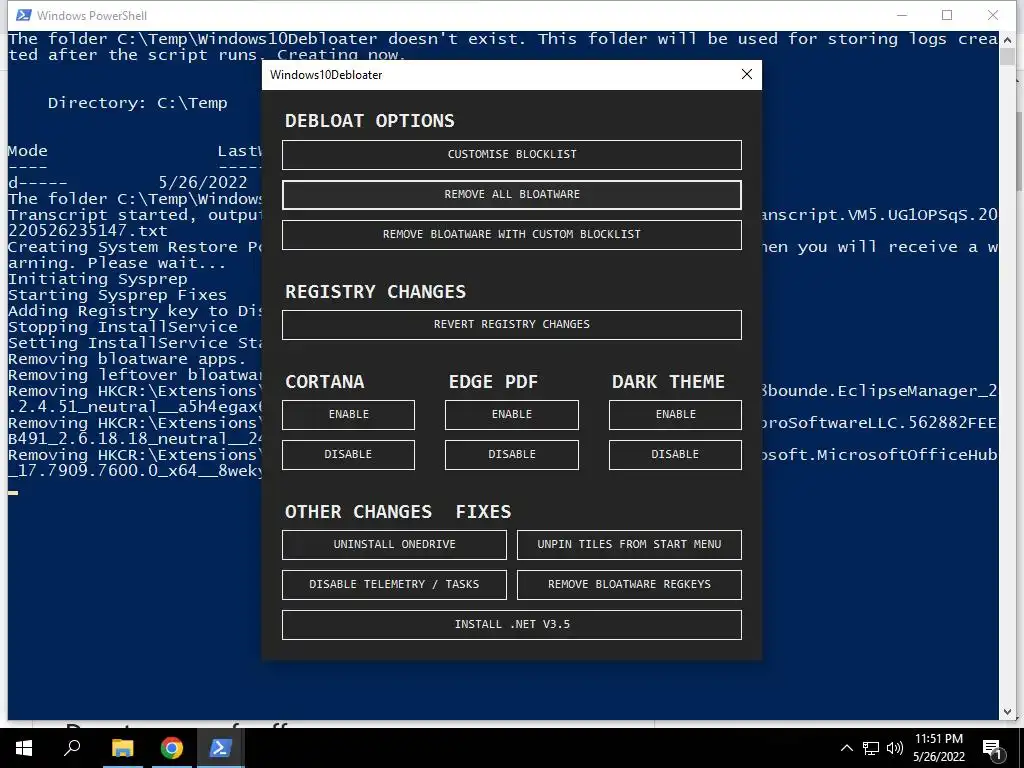Revert registry changes
The image size is (1024, 768).
[x=511, y=325]
